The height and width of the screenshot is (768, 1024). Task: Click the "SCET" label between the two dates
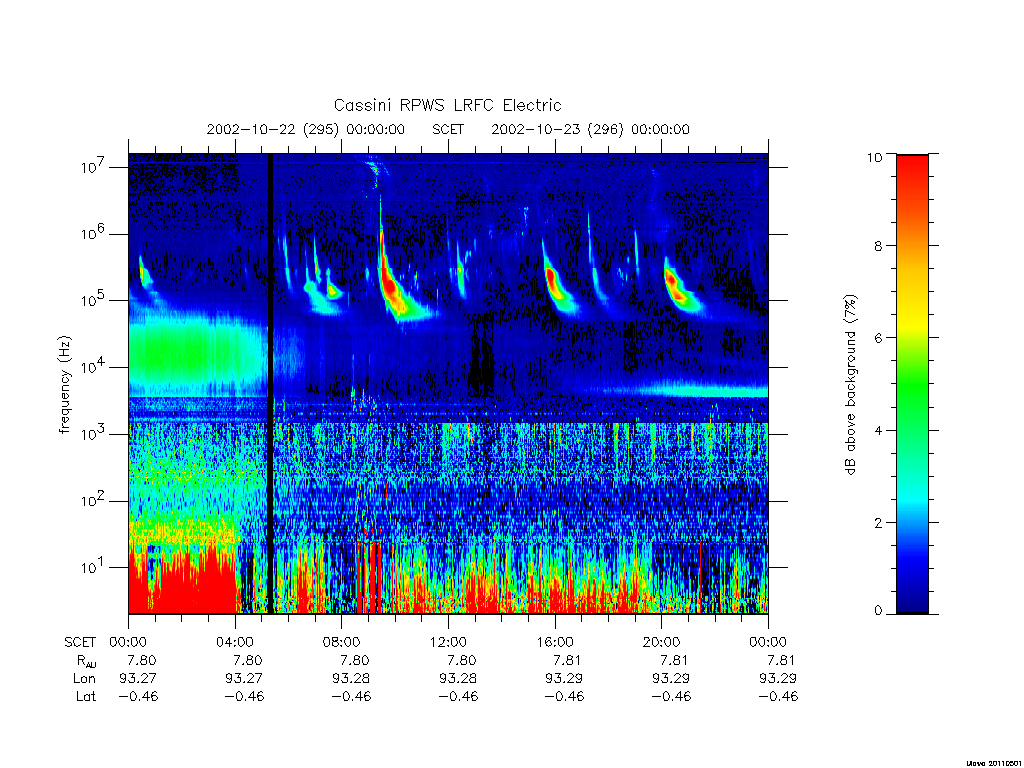tap(448, 129)
